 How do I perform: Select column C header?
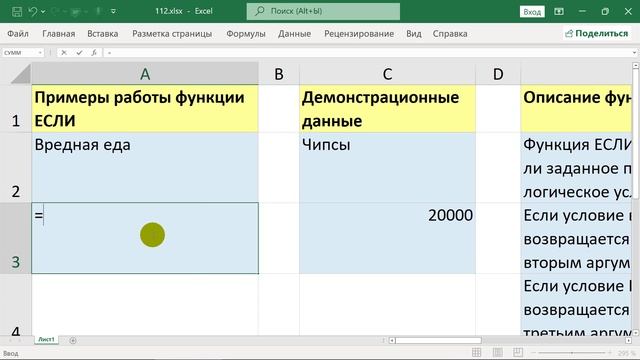pyautogui.click(x=387, y=74)
